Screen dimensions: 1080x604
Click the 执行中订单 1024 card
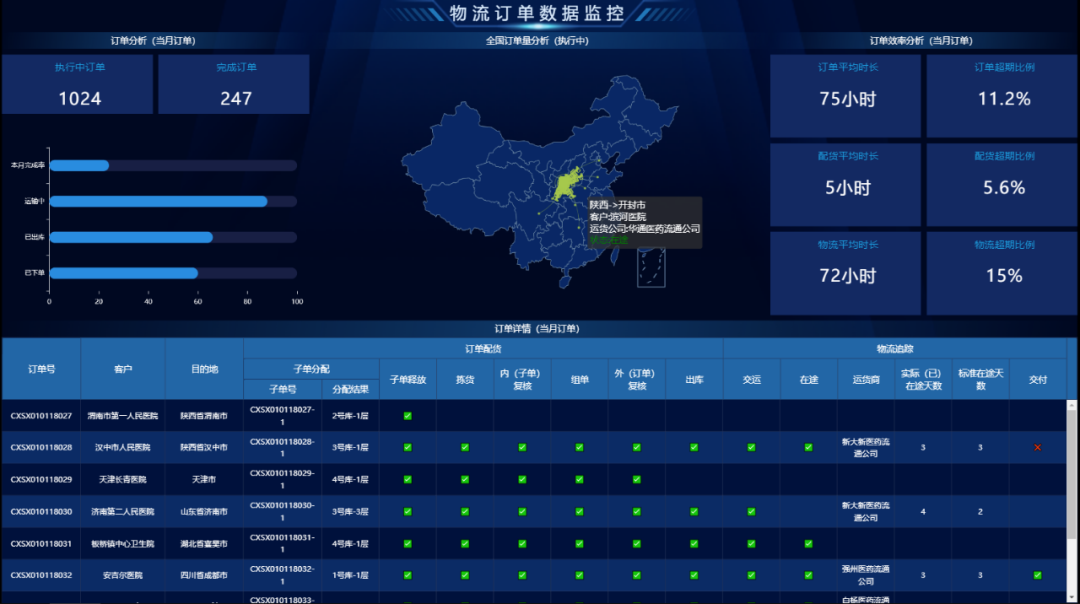tap(78, 84)
